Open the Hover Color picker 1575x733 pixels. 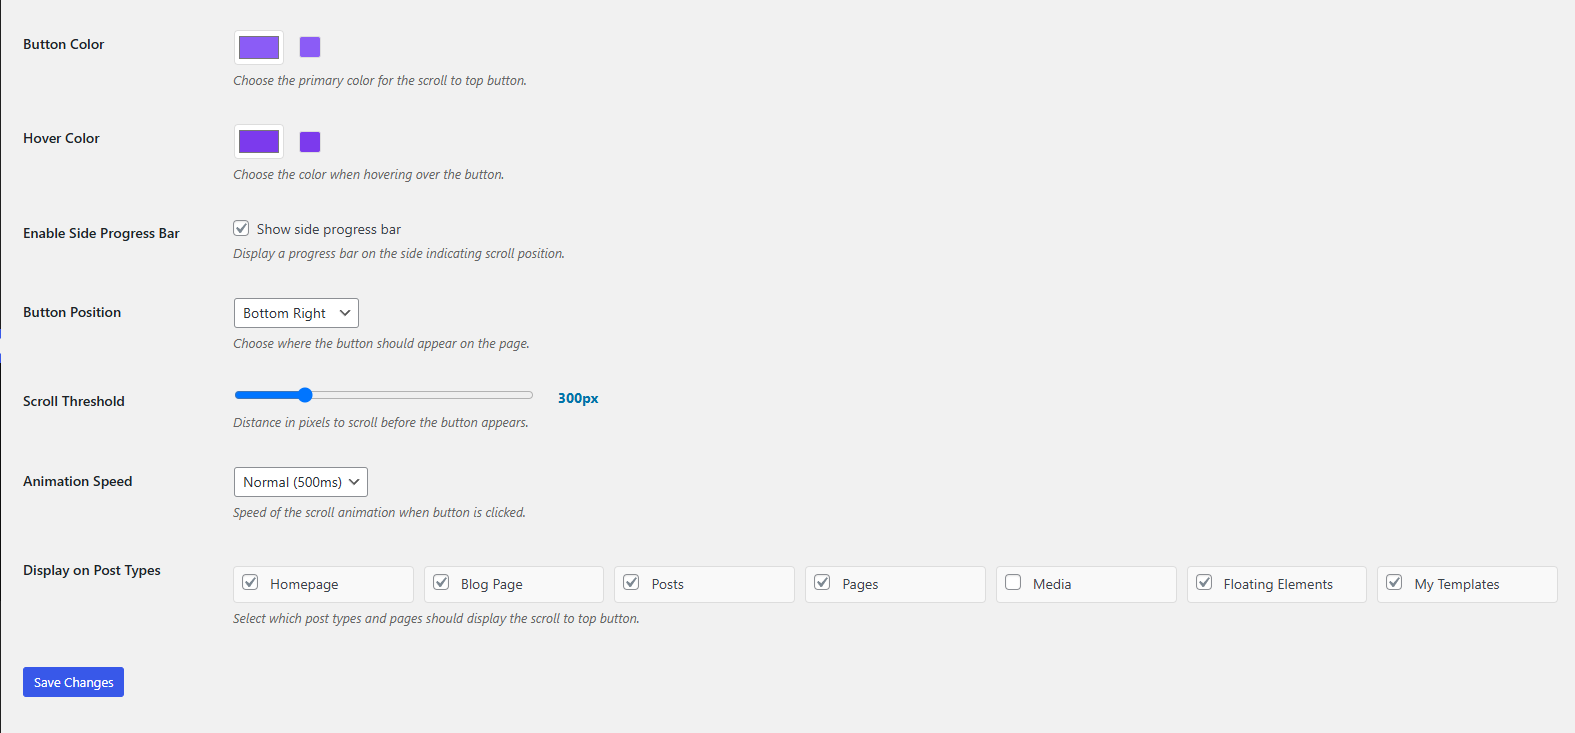[x=258, y=141]
